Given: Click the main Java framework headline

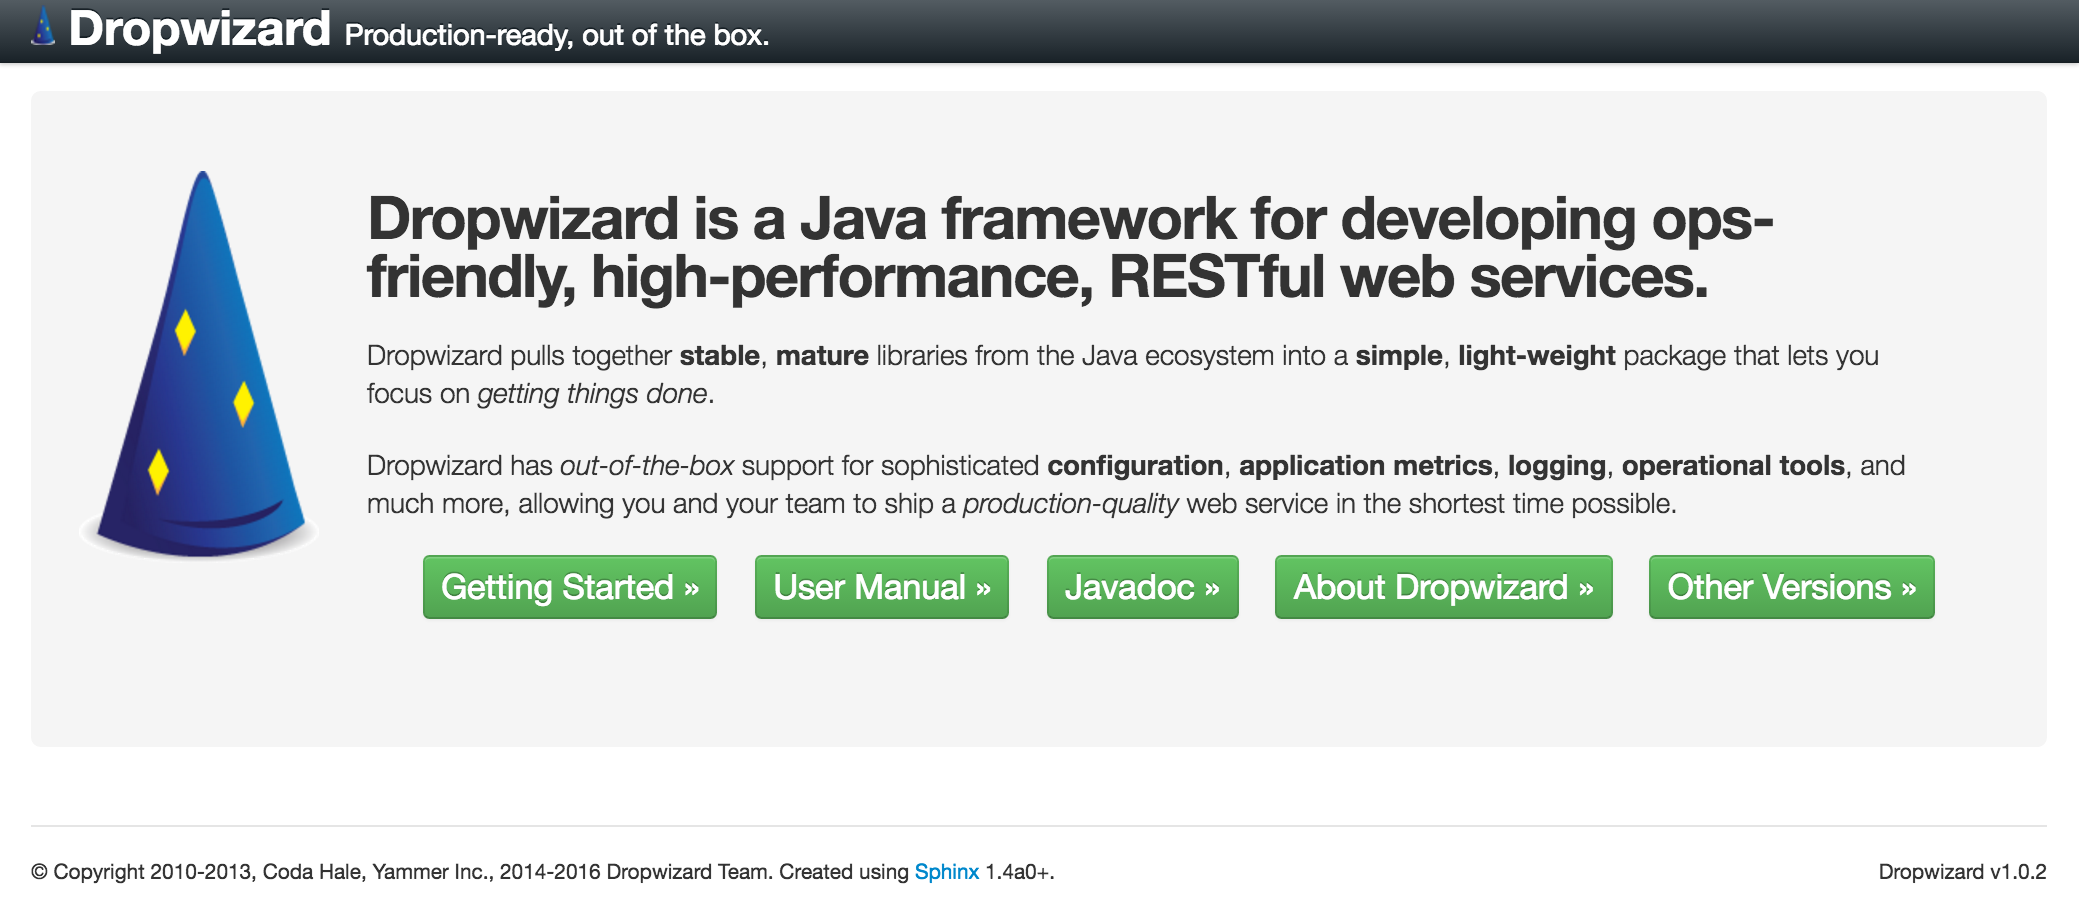Looking at the screenshot, I should (x=1068, y=247).
